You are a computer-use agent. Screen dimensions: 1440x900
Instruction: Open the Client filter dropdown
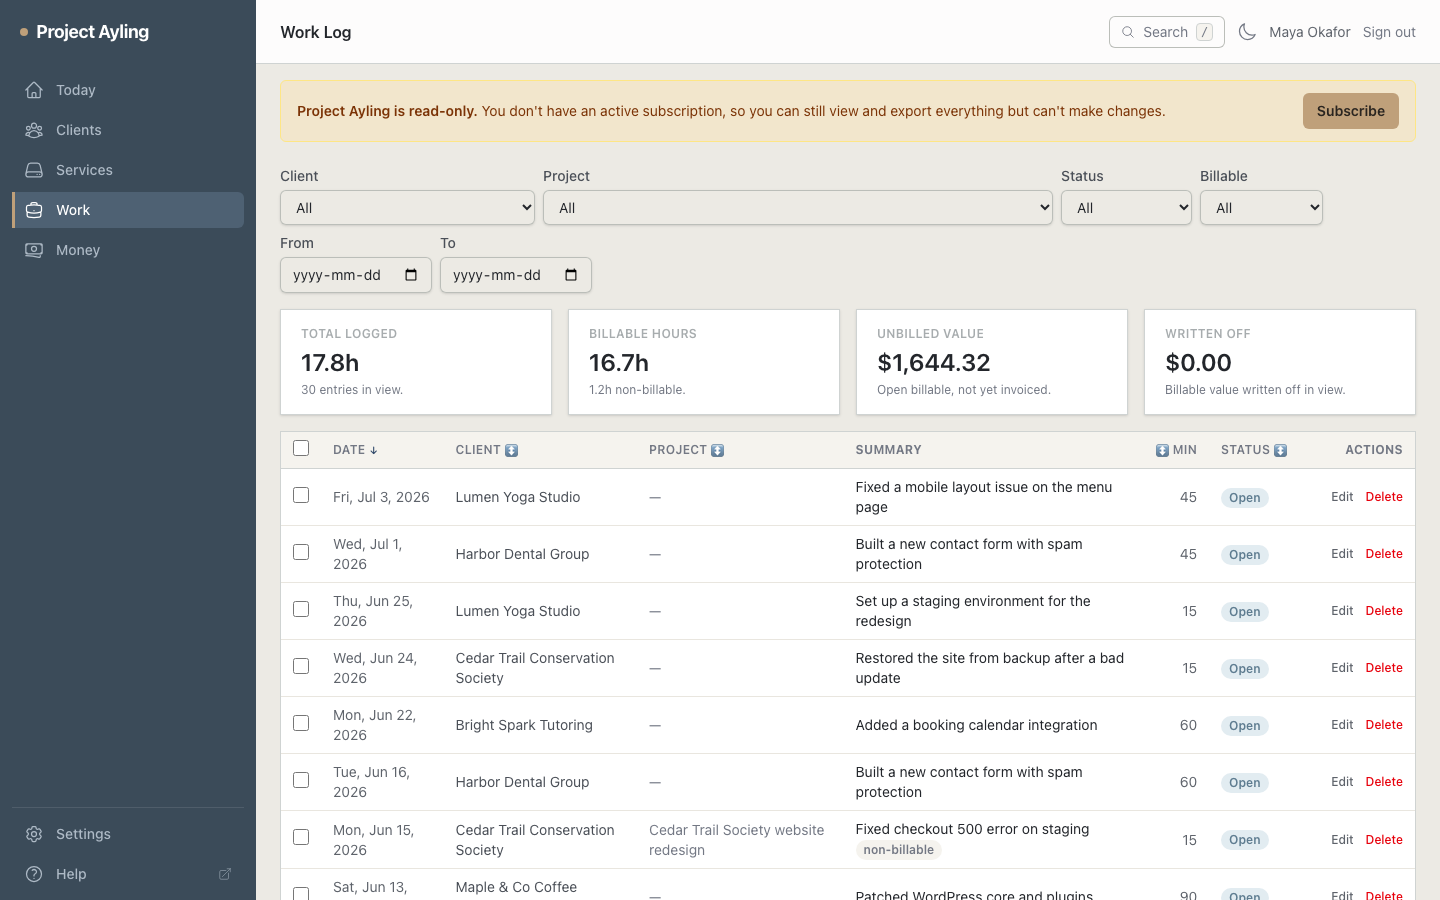click(408, 208)
